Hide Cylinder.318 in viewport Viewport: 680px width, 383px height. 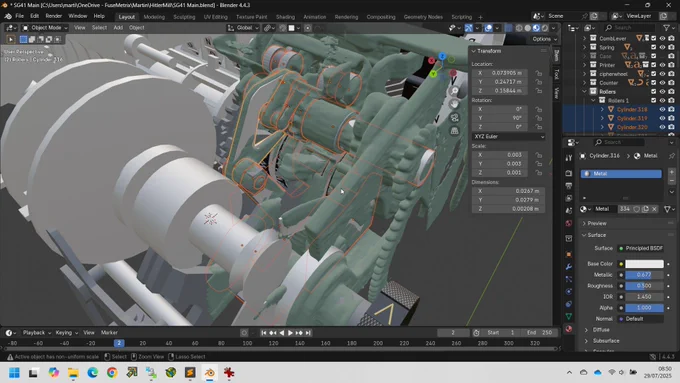(x=662, y=109)
